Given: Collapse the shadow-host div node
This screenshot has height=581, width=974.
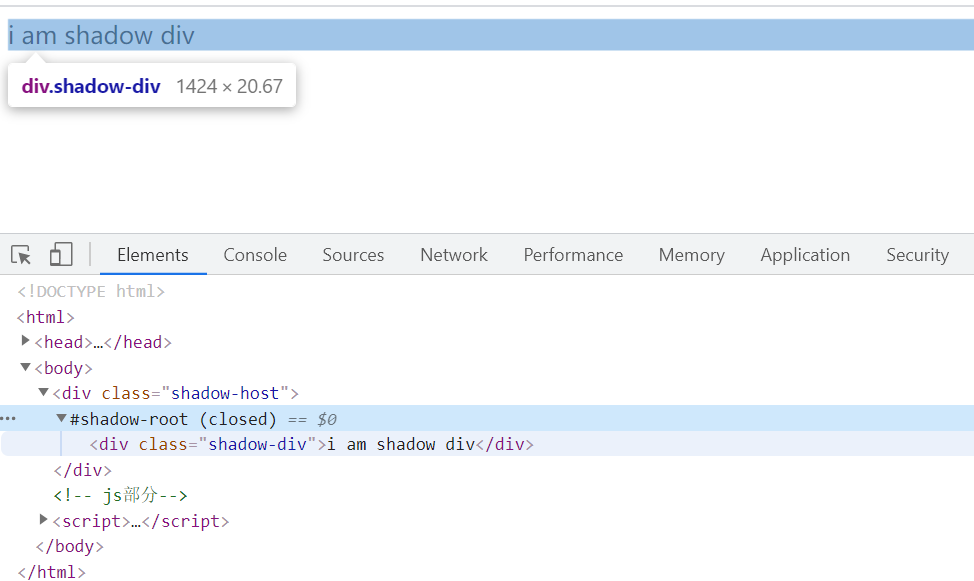Looking at the screenshot, I should click(43, 392).
